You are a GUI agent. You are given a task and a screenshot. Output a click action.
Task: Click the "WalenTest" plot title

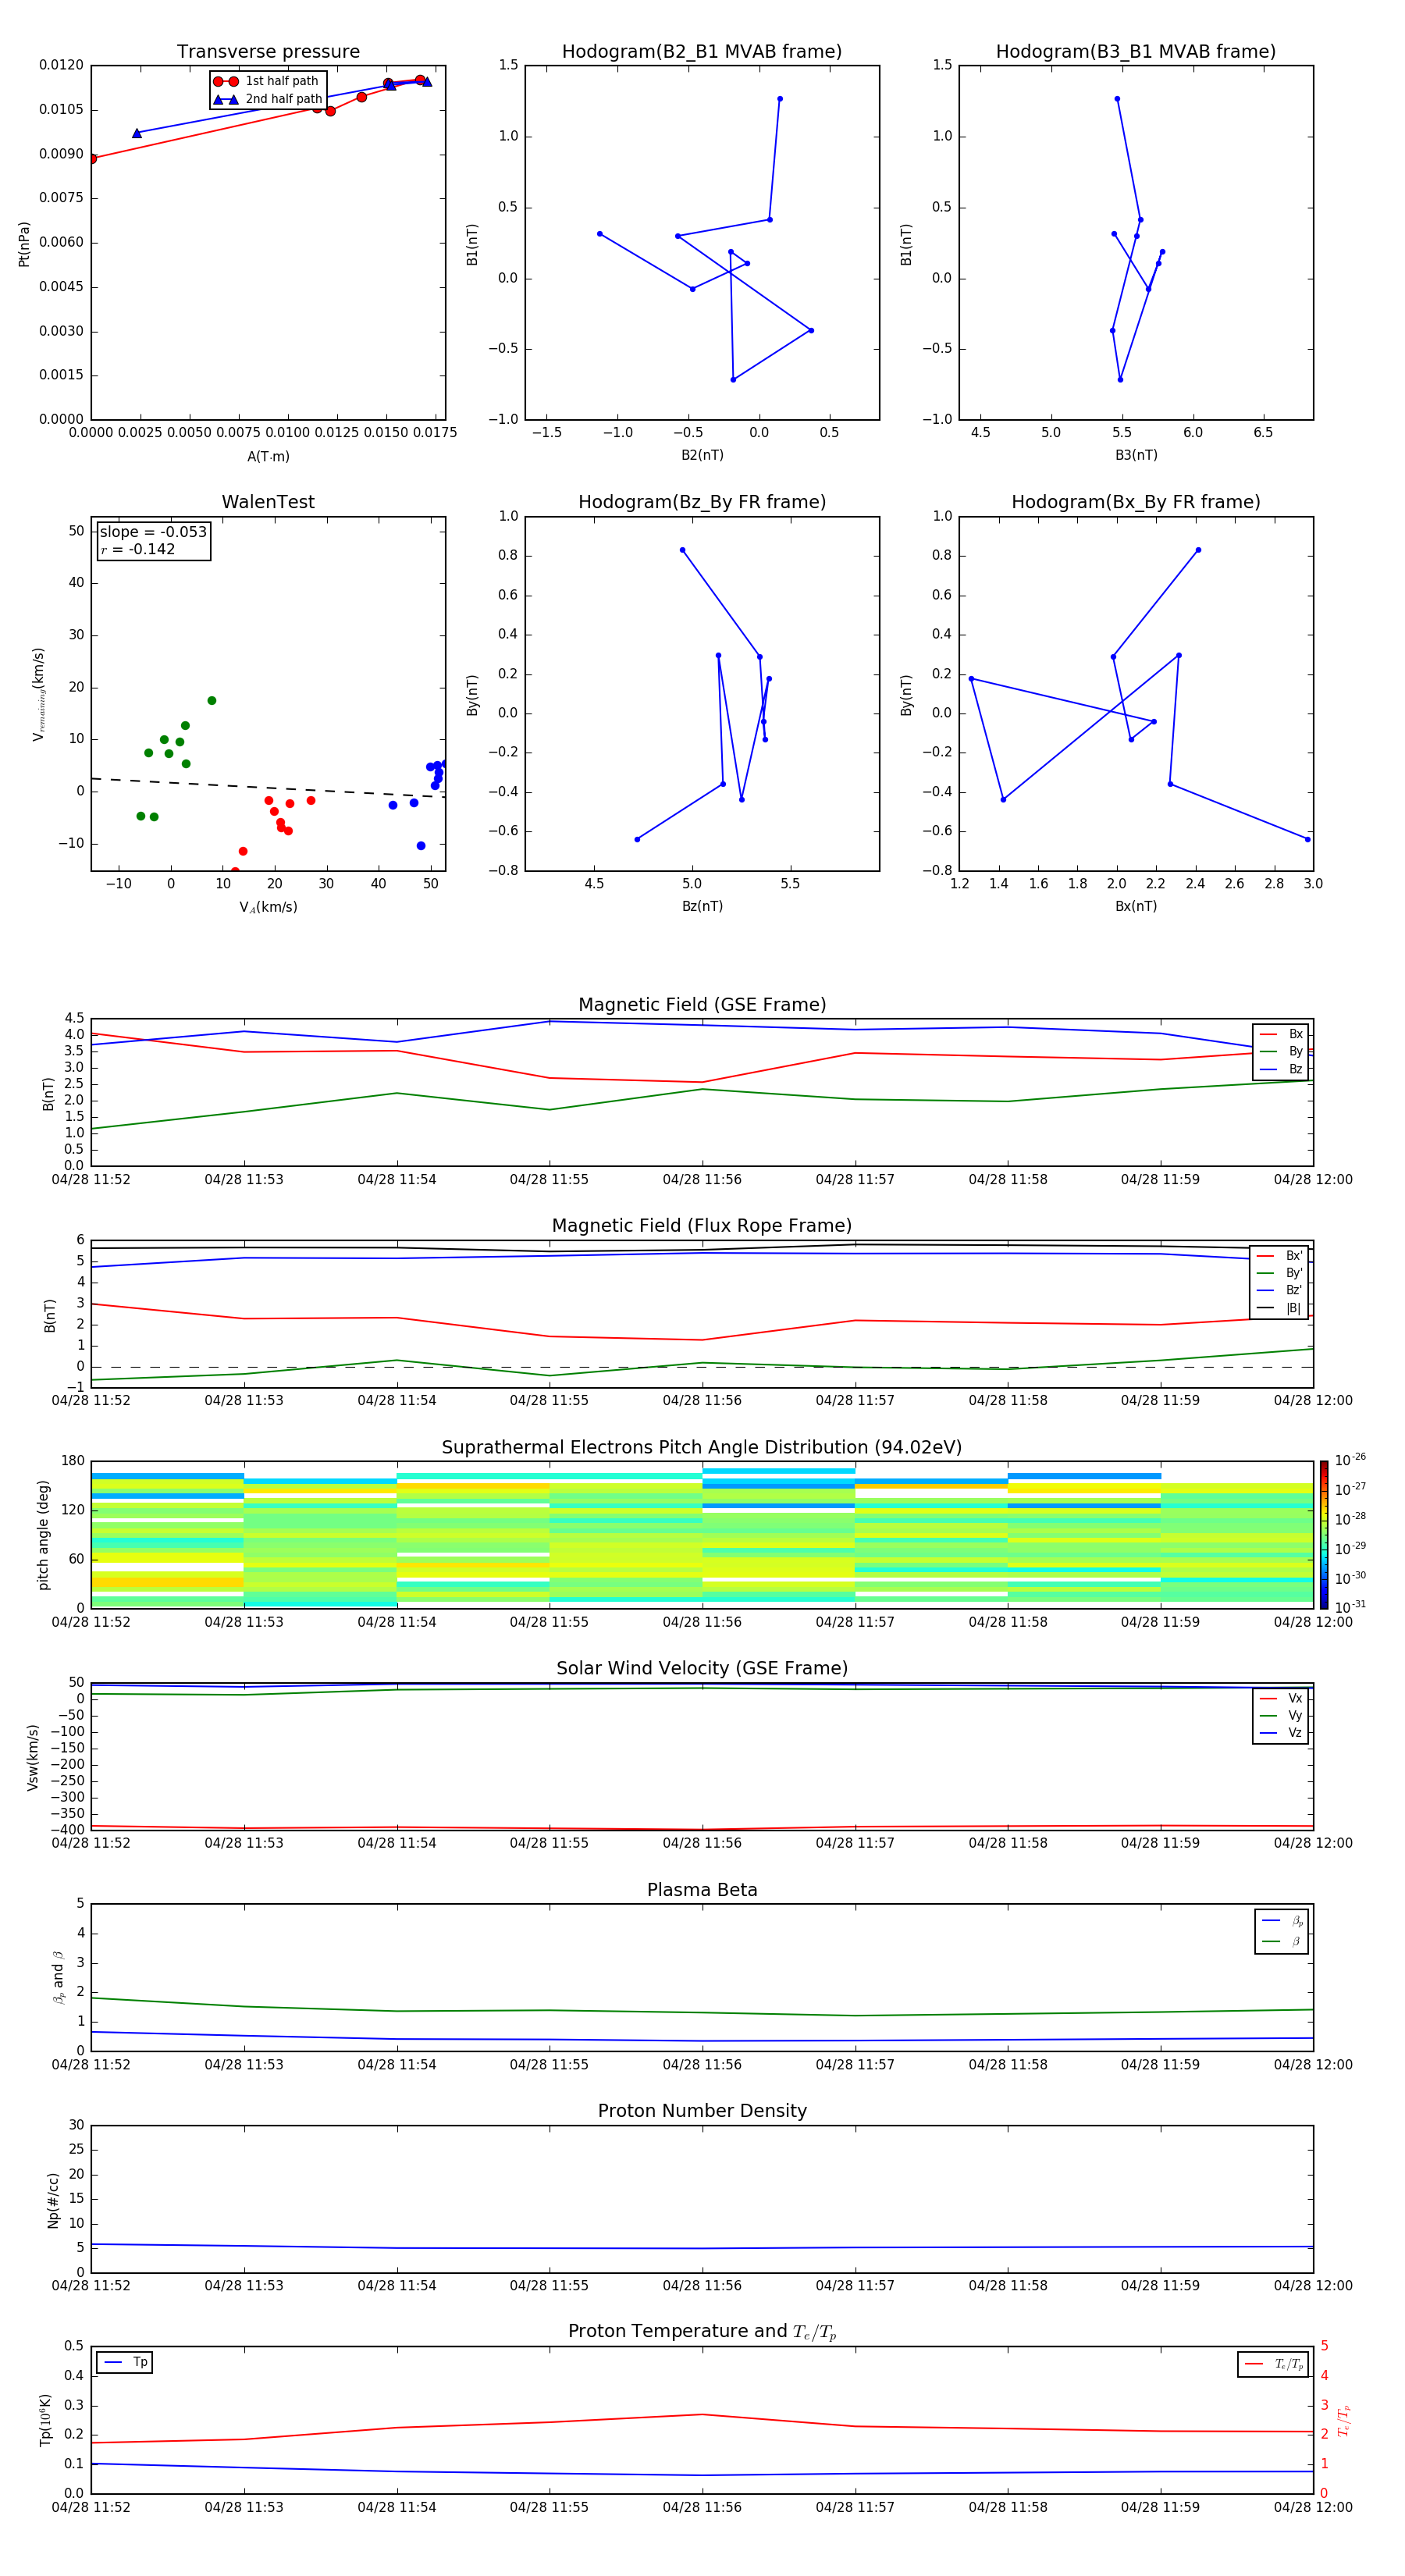[x=268, y=502]
